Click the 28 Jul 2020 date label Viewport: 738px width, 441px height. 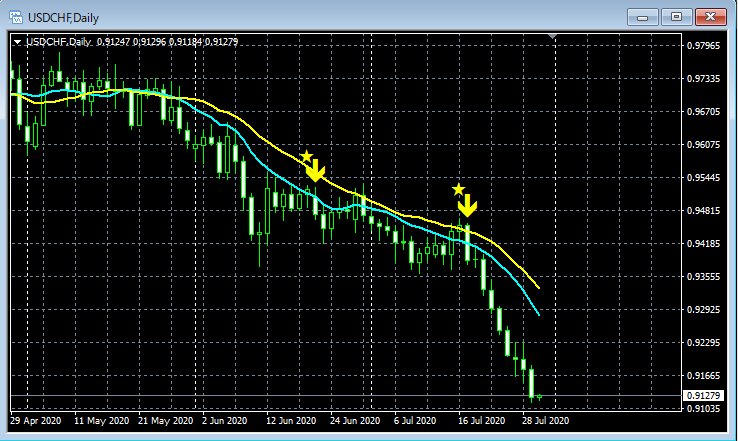tap(545, 420)
